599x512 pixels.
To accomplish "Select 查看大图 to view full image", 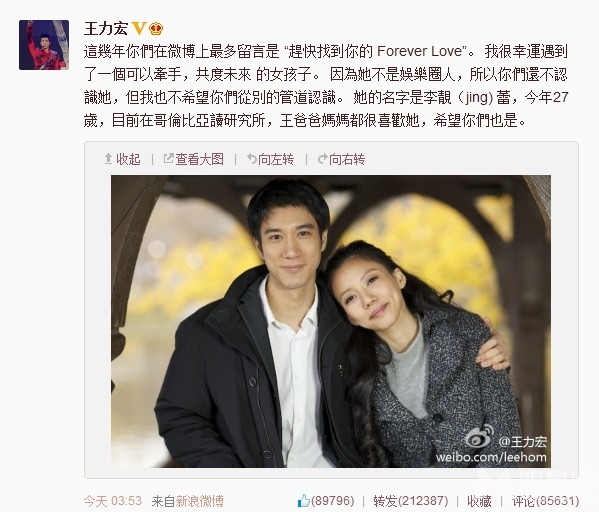I will pos(199,159).
